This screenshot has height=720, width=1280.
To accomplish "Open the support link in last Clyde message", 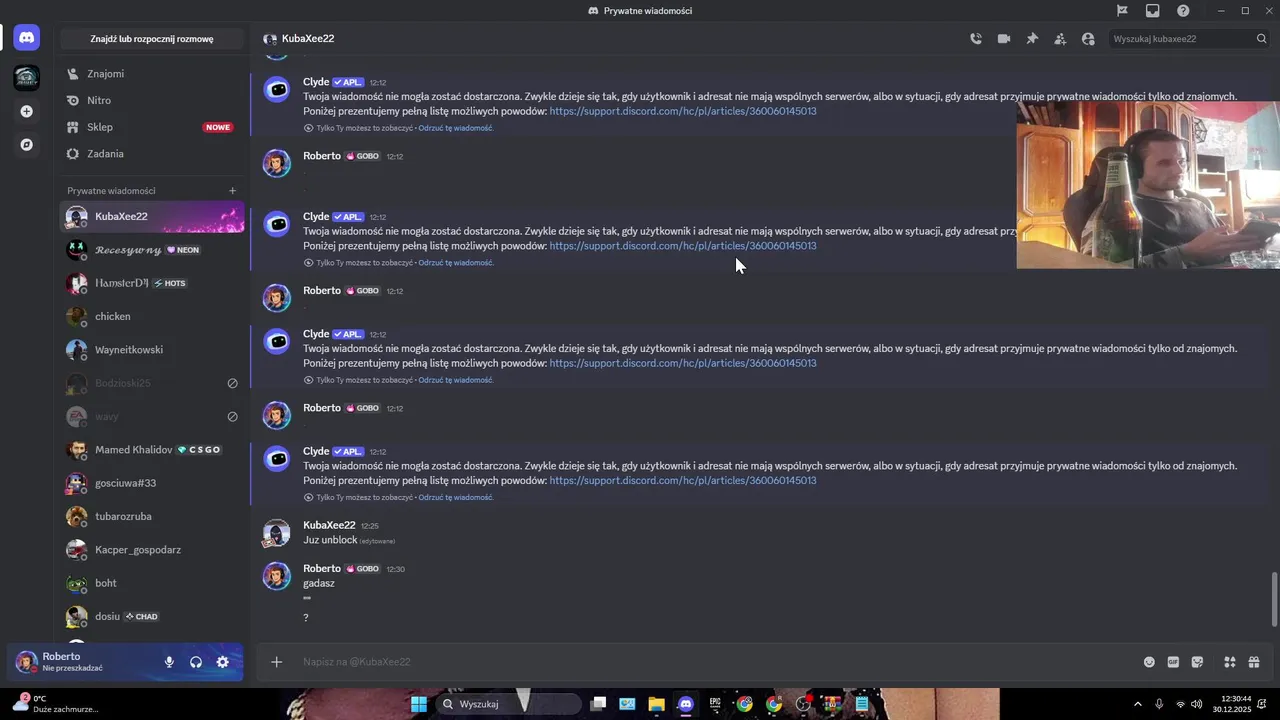I will pyautogui.click(x=683, y=481).
